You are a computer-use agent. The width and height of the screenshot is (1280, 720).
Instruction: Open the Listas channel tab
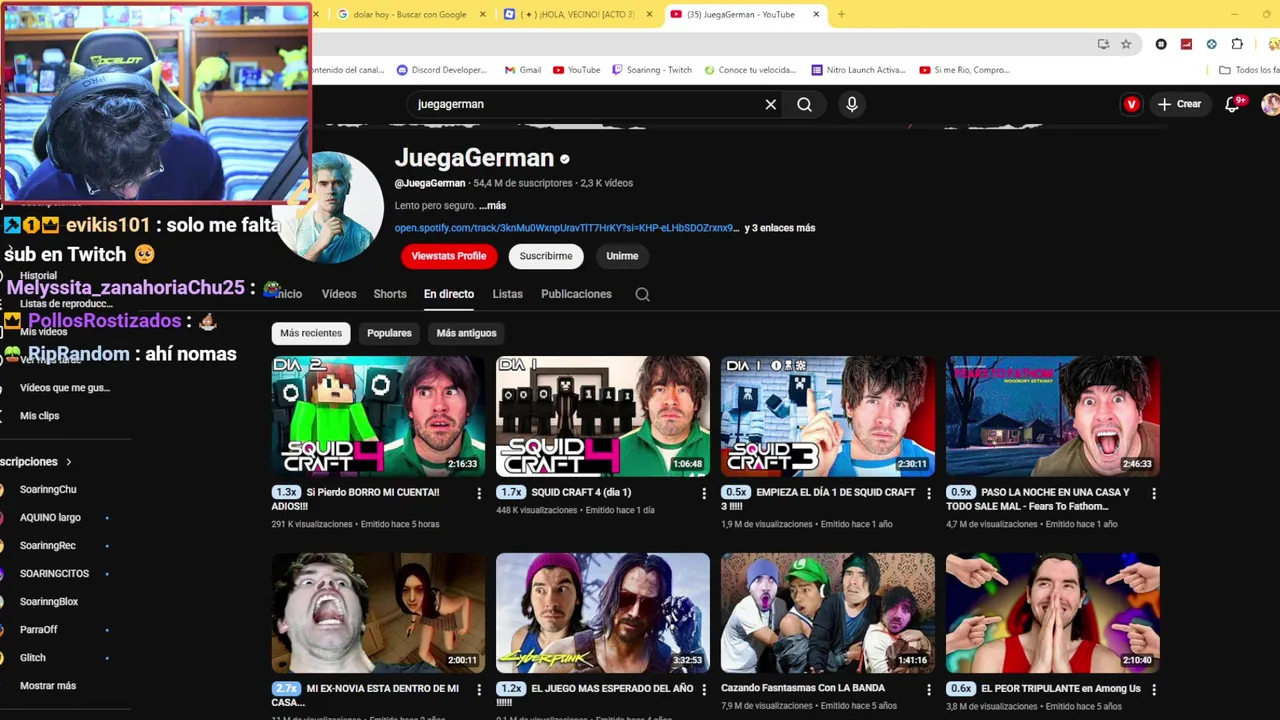[x=507, y=294]
